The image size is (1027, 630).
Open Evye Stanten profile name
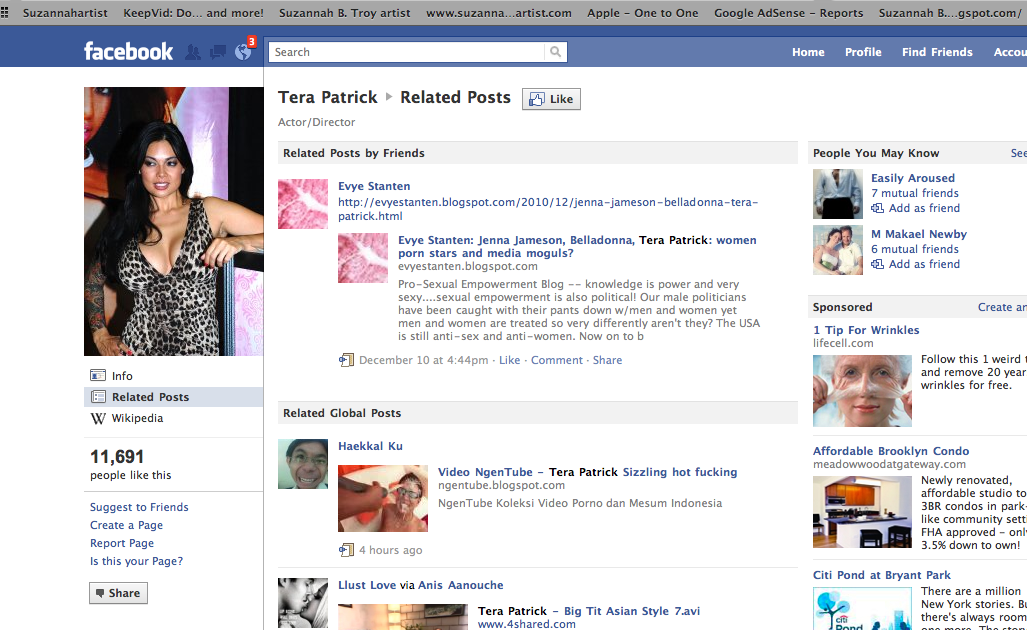tap(374, 186)
